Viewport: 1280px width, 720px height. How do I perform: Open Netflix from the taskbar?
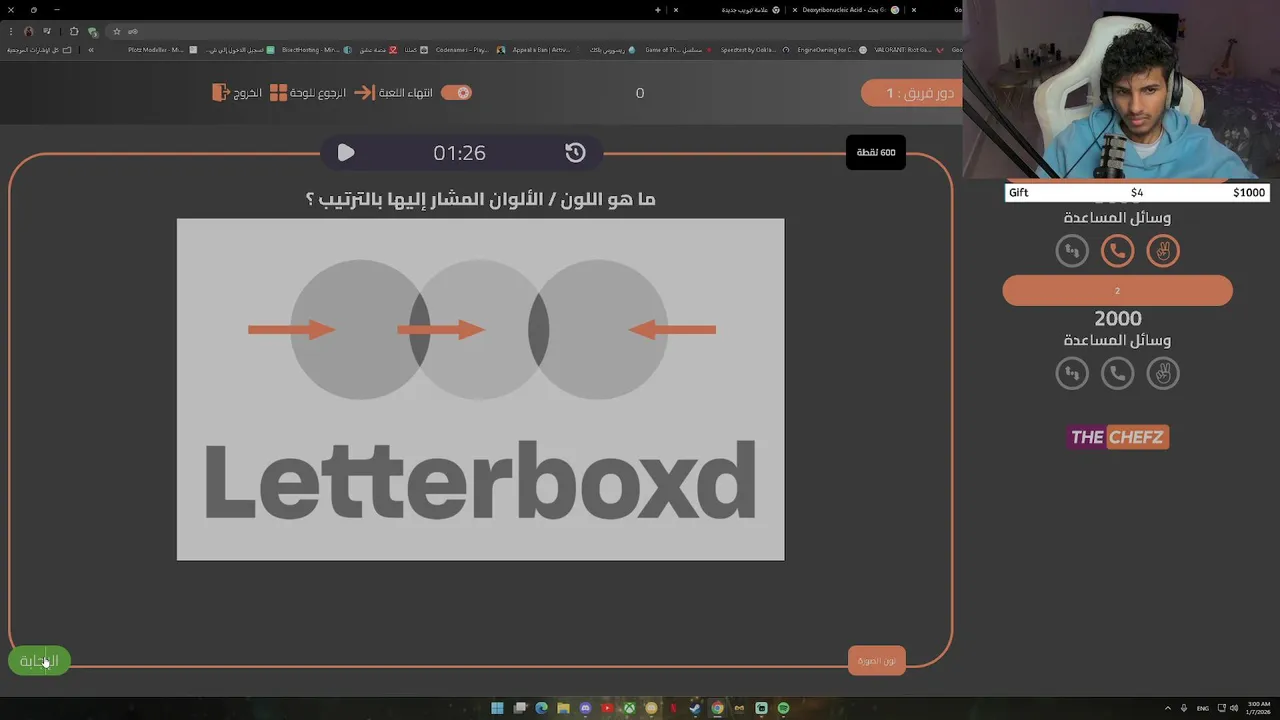pos(673,708)
